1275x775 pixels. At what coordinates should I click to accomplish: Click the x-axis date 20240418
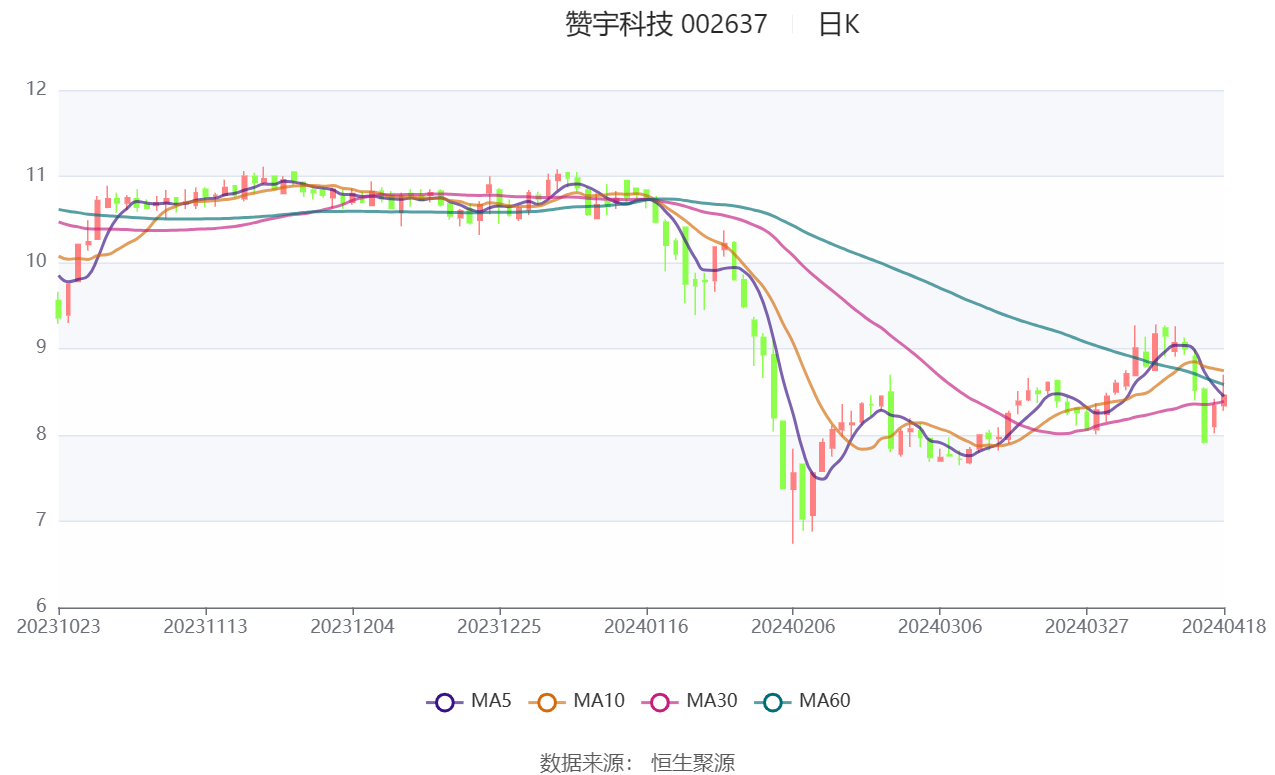(1224, 626)
